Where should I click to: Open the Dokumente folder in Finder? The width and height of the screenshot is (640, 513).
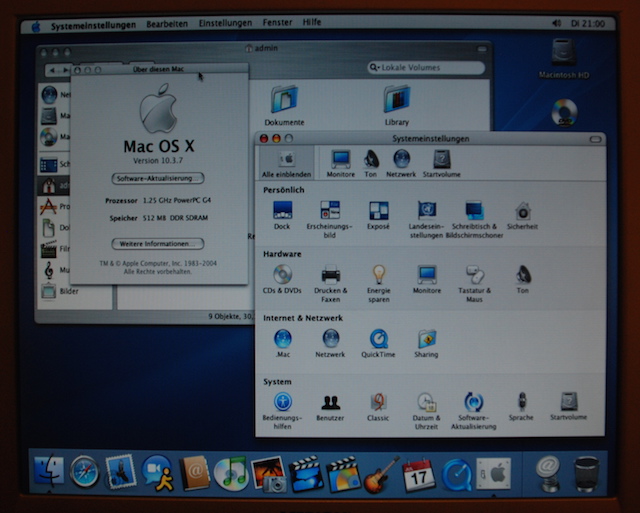coord(284,105)
